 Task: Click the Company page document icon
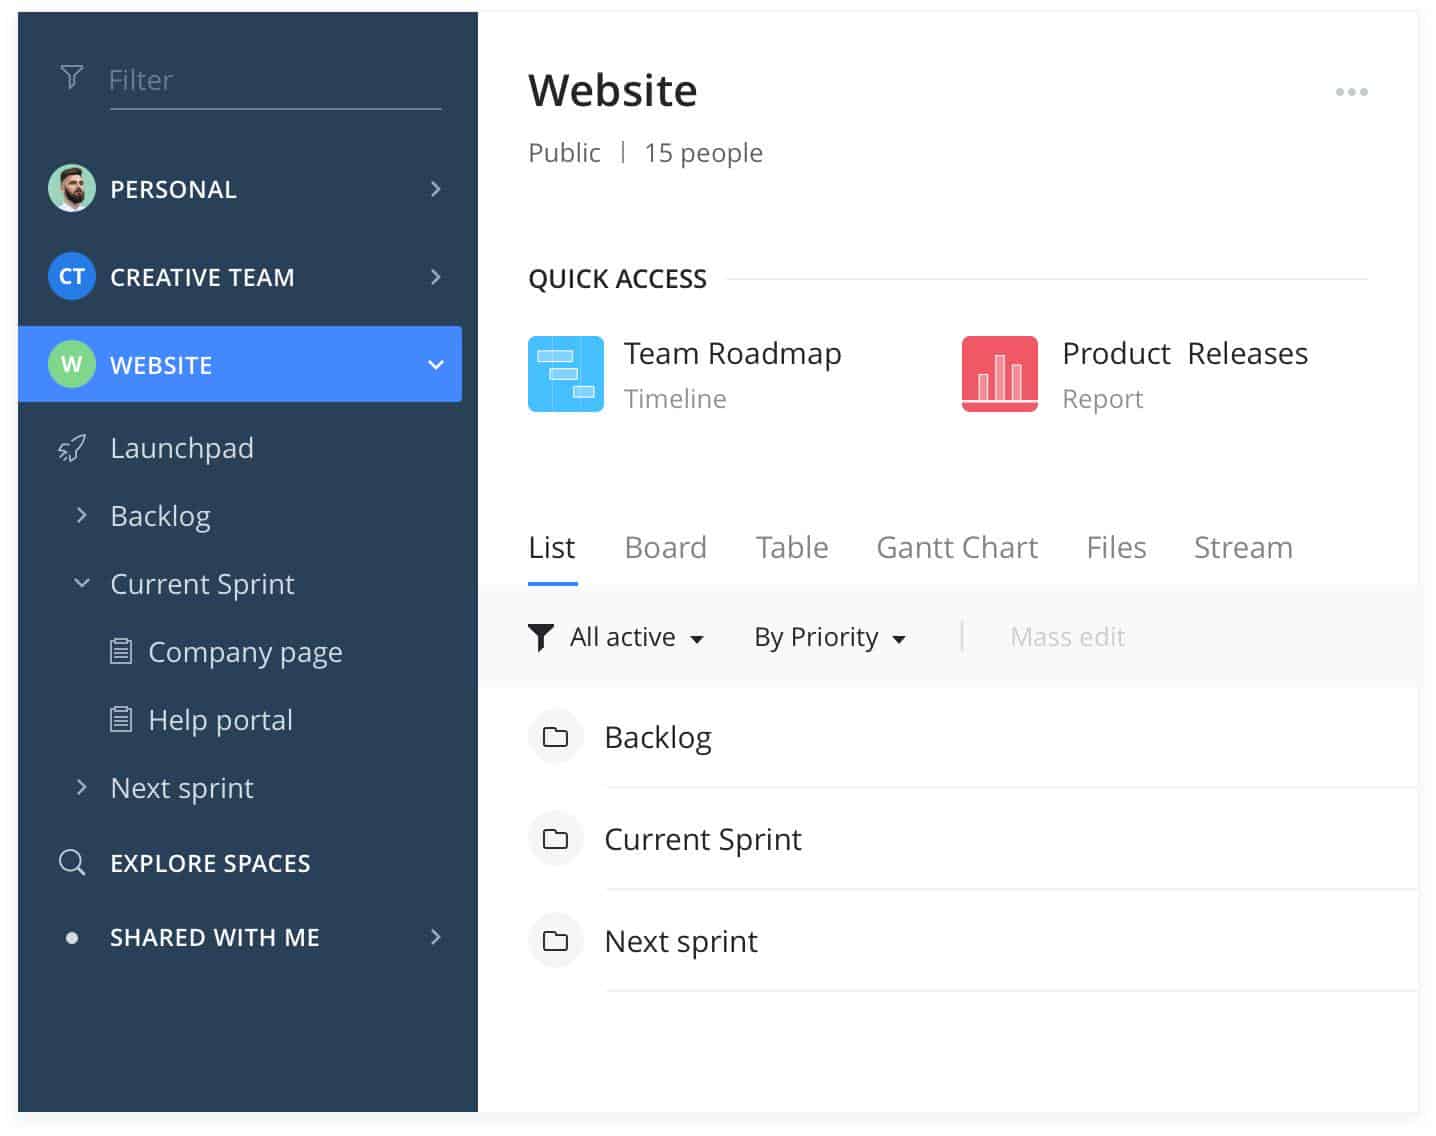(x=121, y=651)
